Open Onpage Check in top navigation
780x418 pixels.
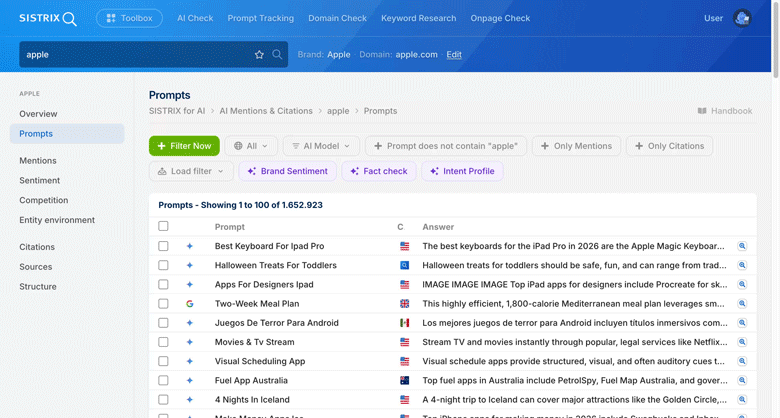[500, 18]
